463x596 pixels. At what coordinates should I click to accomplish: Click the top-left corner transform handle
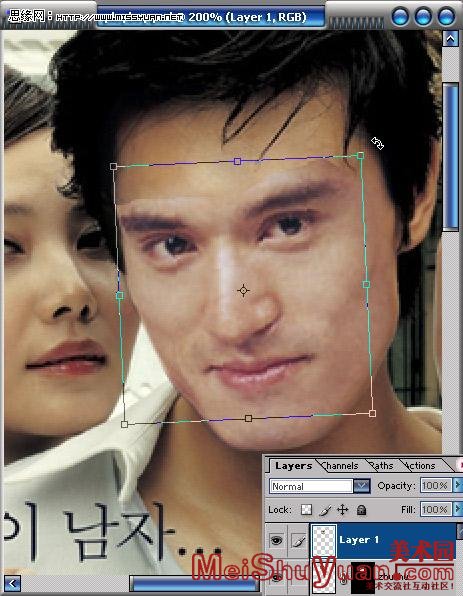click(x=113, y=166)
